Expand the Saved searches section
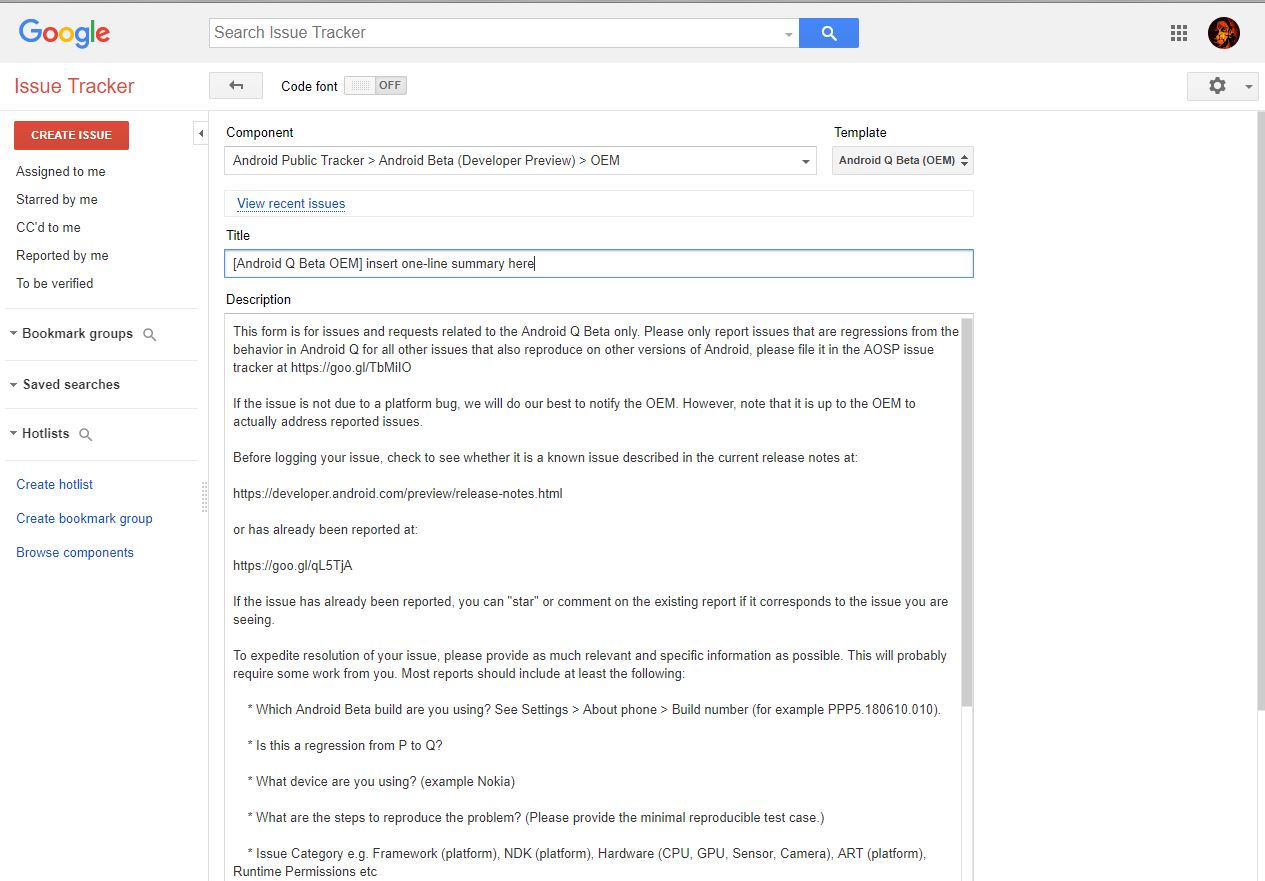The image size is (1265, 881). pos(64,385)
